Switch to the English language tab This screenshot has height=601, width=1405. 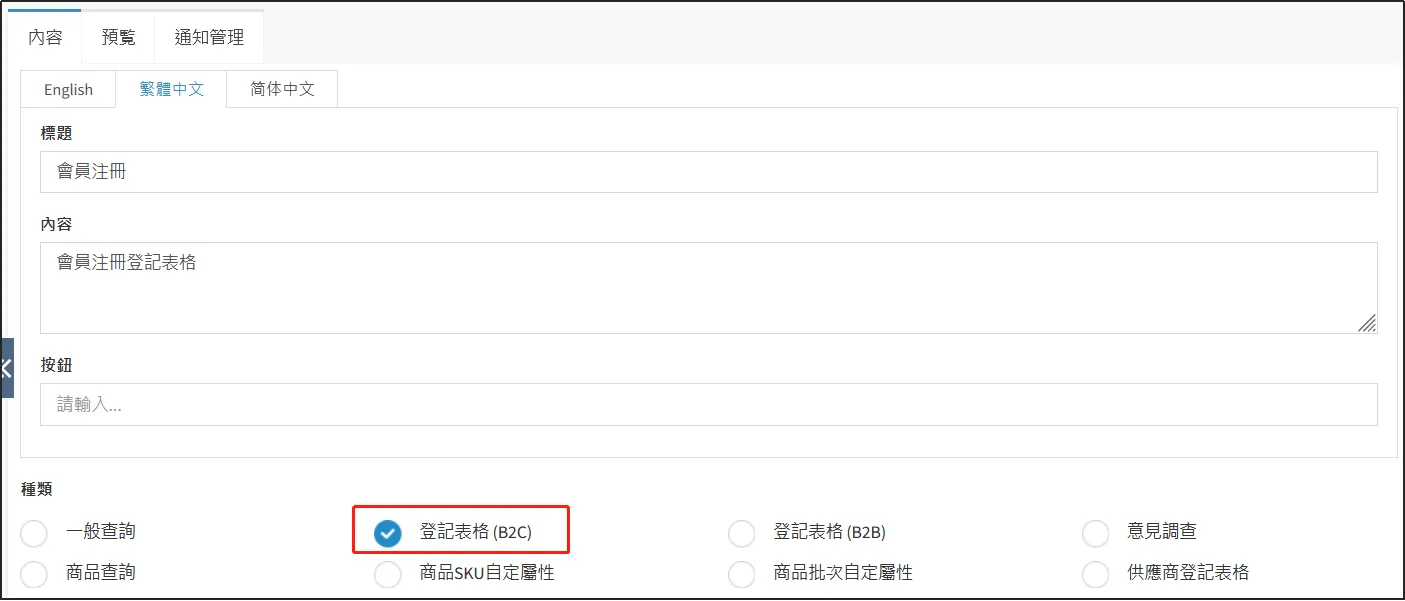[68, 90]
